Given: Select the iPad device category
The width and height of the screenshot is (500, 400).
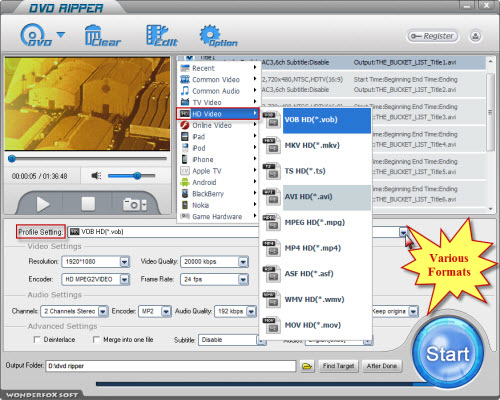Looking at the screenshot, I should tap(219, 137).
